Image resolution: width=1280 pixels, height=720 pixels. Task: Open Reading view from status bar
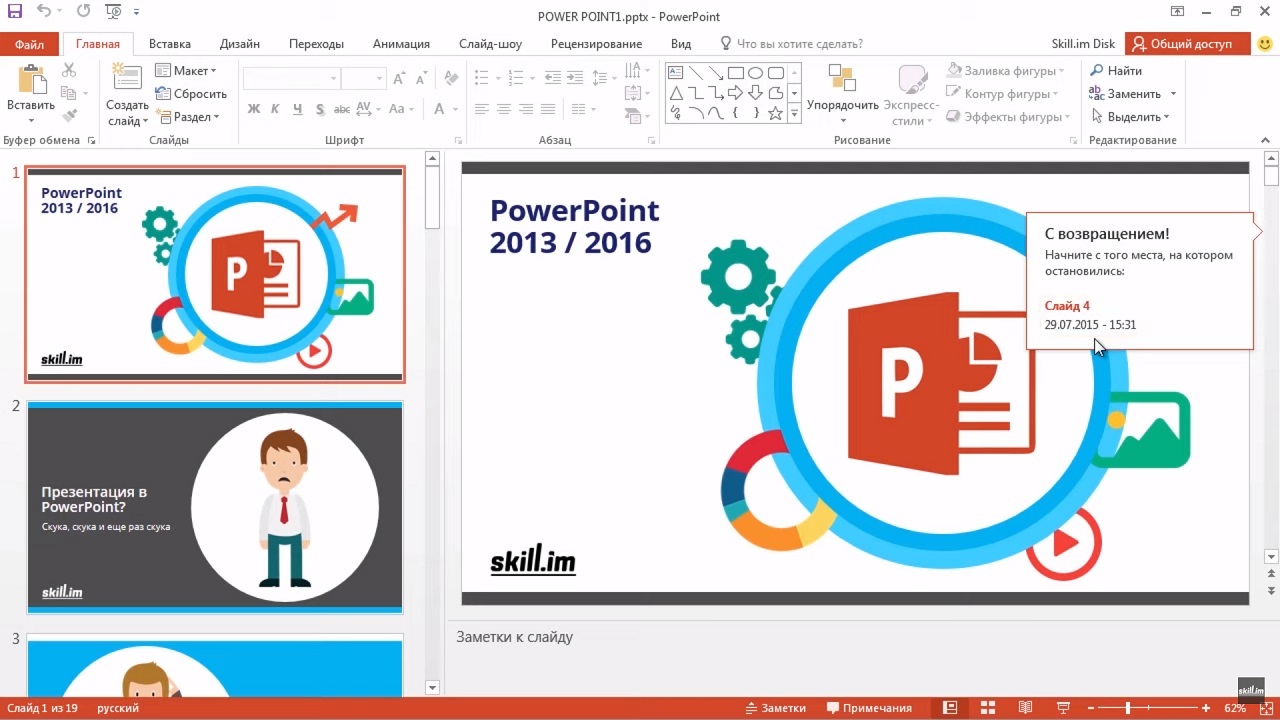click(1025, 708)
